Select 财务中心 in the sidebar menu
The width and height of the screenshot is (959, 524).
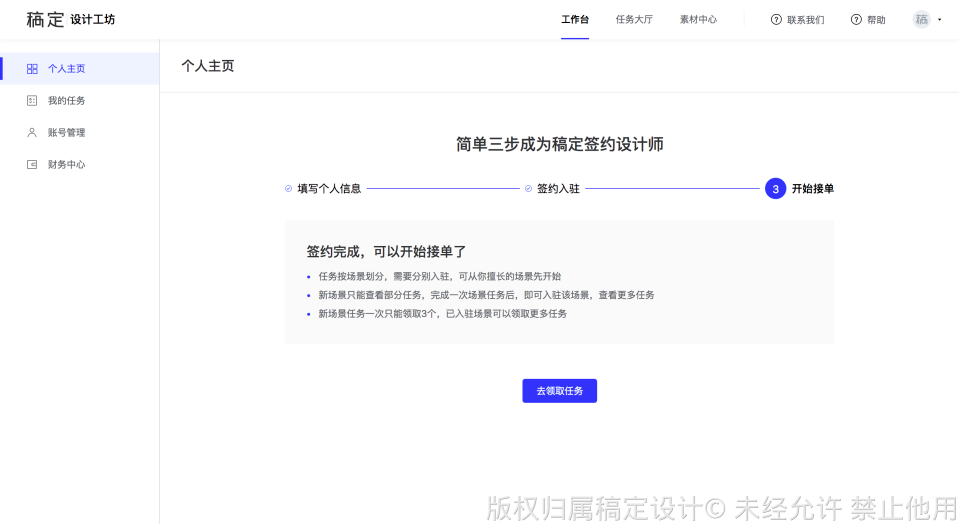point(66,164)
